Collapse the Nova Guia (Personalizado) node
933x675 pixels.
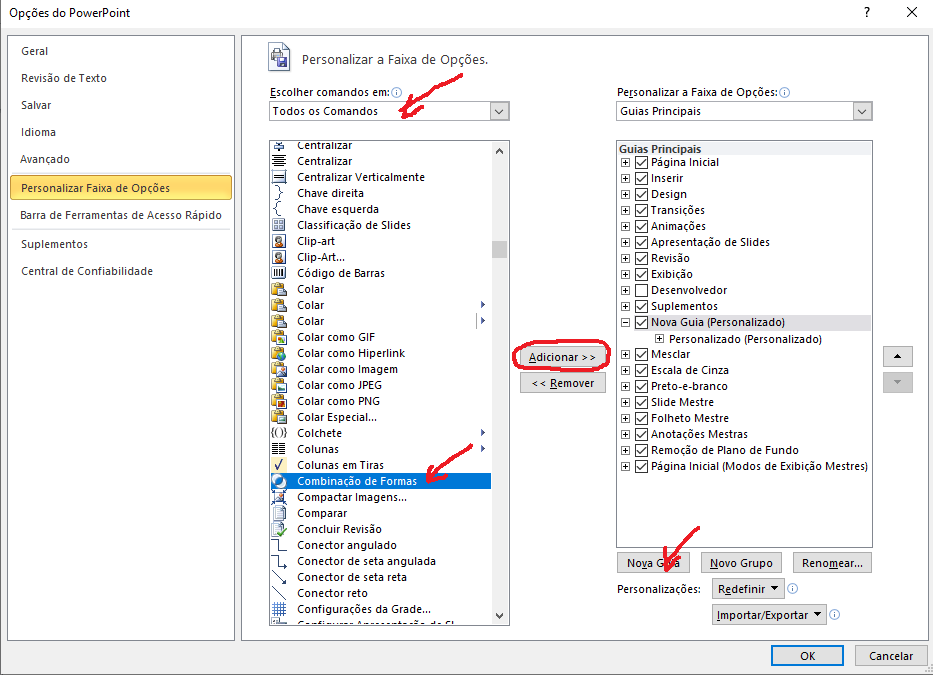pos(625,322)
